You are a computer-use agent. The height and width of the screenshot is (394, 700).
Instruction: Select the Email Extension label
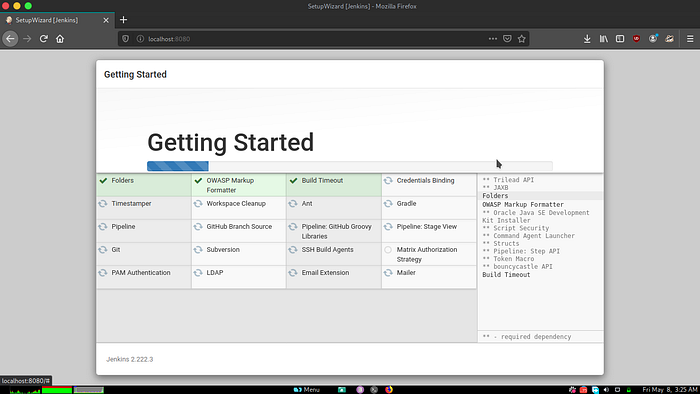tap(325, 273)
